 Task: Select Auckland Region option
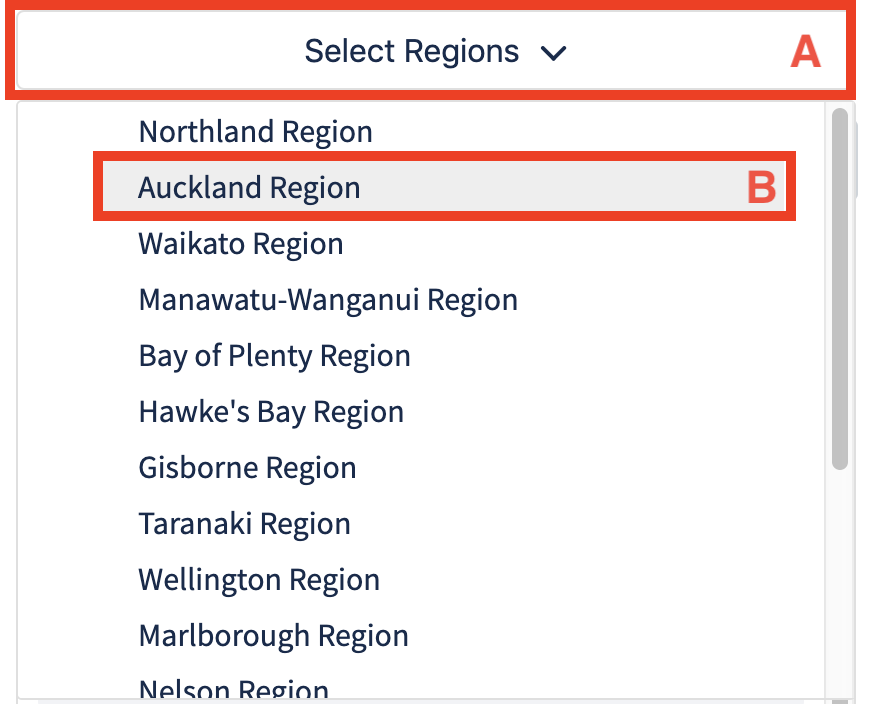(x=249, y=188)
